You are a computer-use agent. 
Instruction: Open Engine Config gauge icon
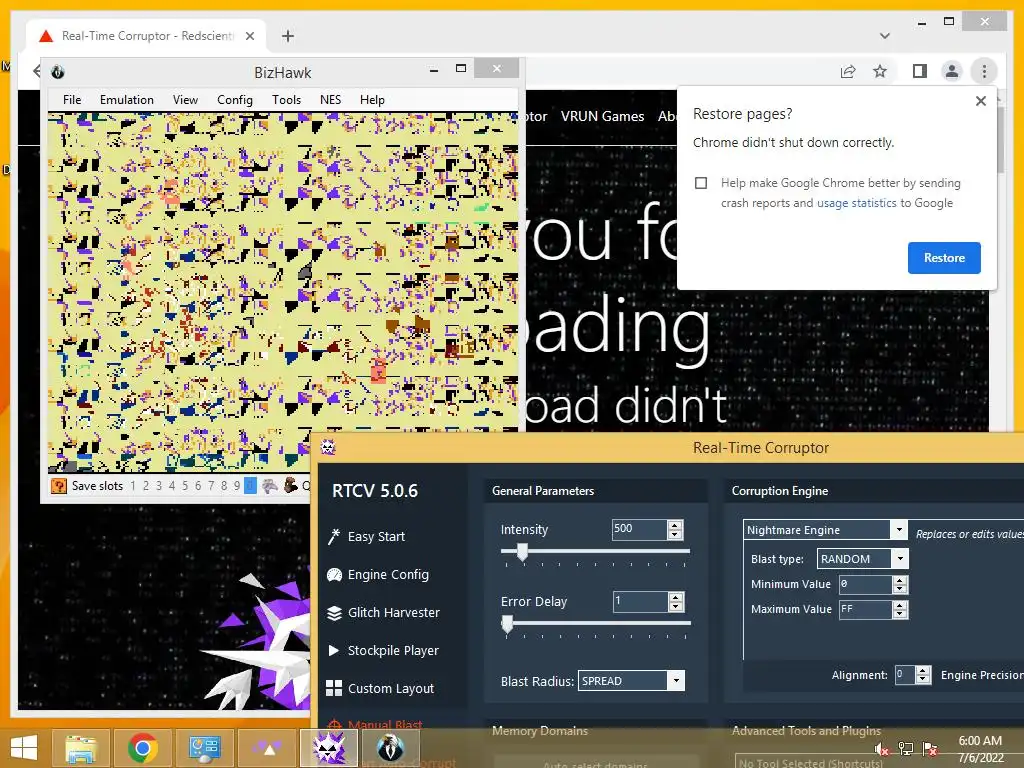point(334,575)
